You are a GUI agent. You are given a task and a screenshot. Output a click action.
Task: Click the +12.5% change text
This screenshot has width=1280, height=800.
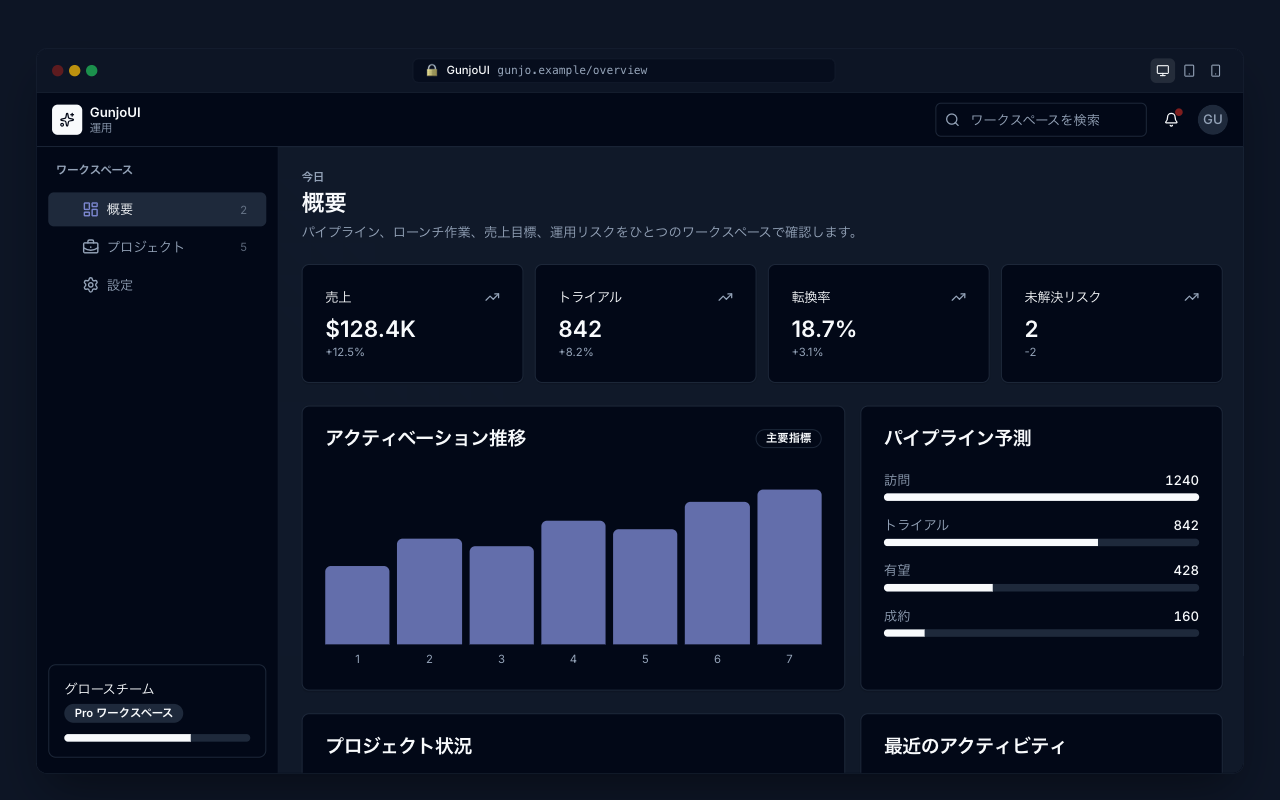pyautogui.click(x=345, y=352)
